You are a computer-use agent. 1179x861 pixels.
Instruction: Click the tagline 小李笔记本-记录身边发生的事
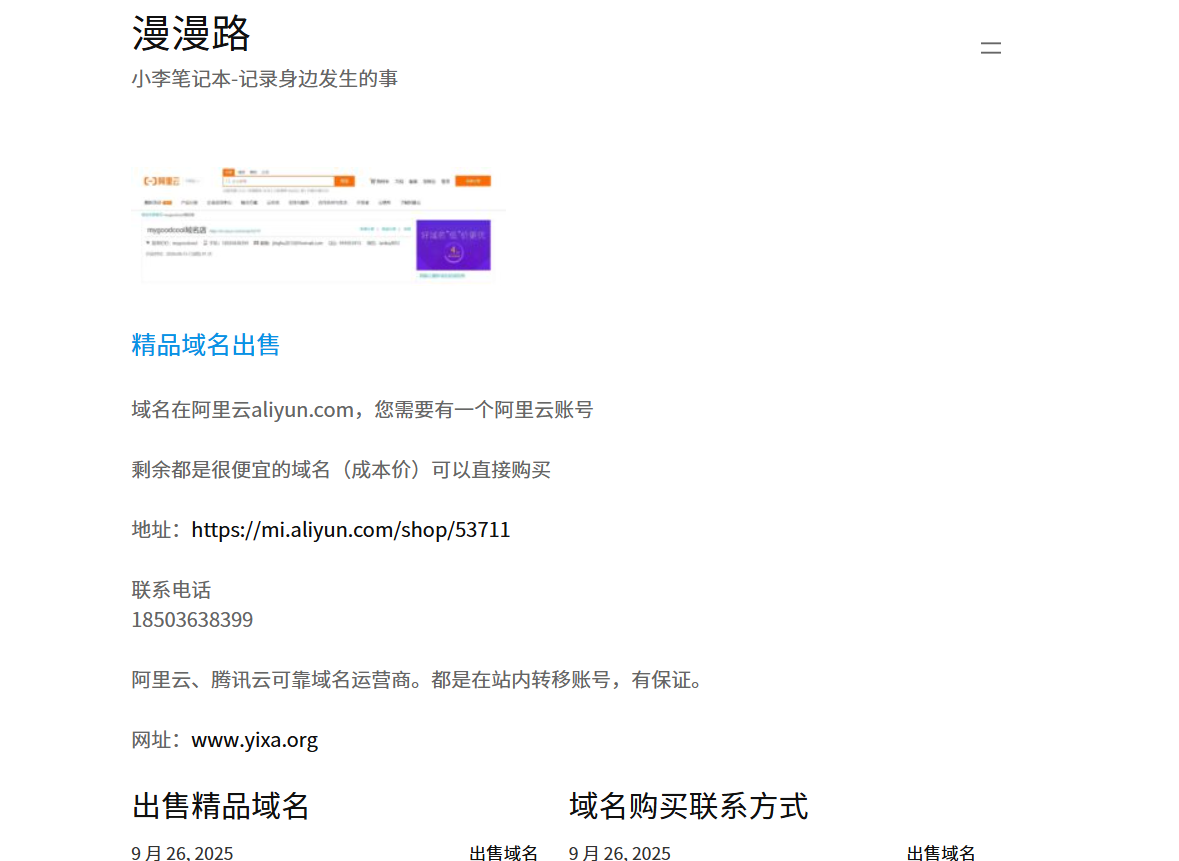(x=264, y=78)
